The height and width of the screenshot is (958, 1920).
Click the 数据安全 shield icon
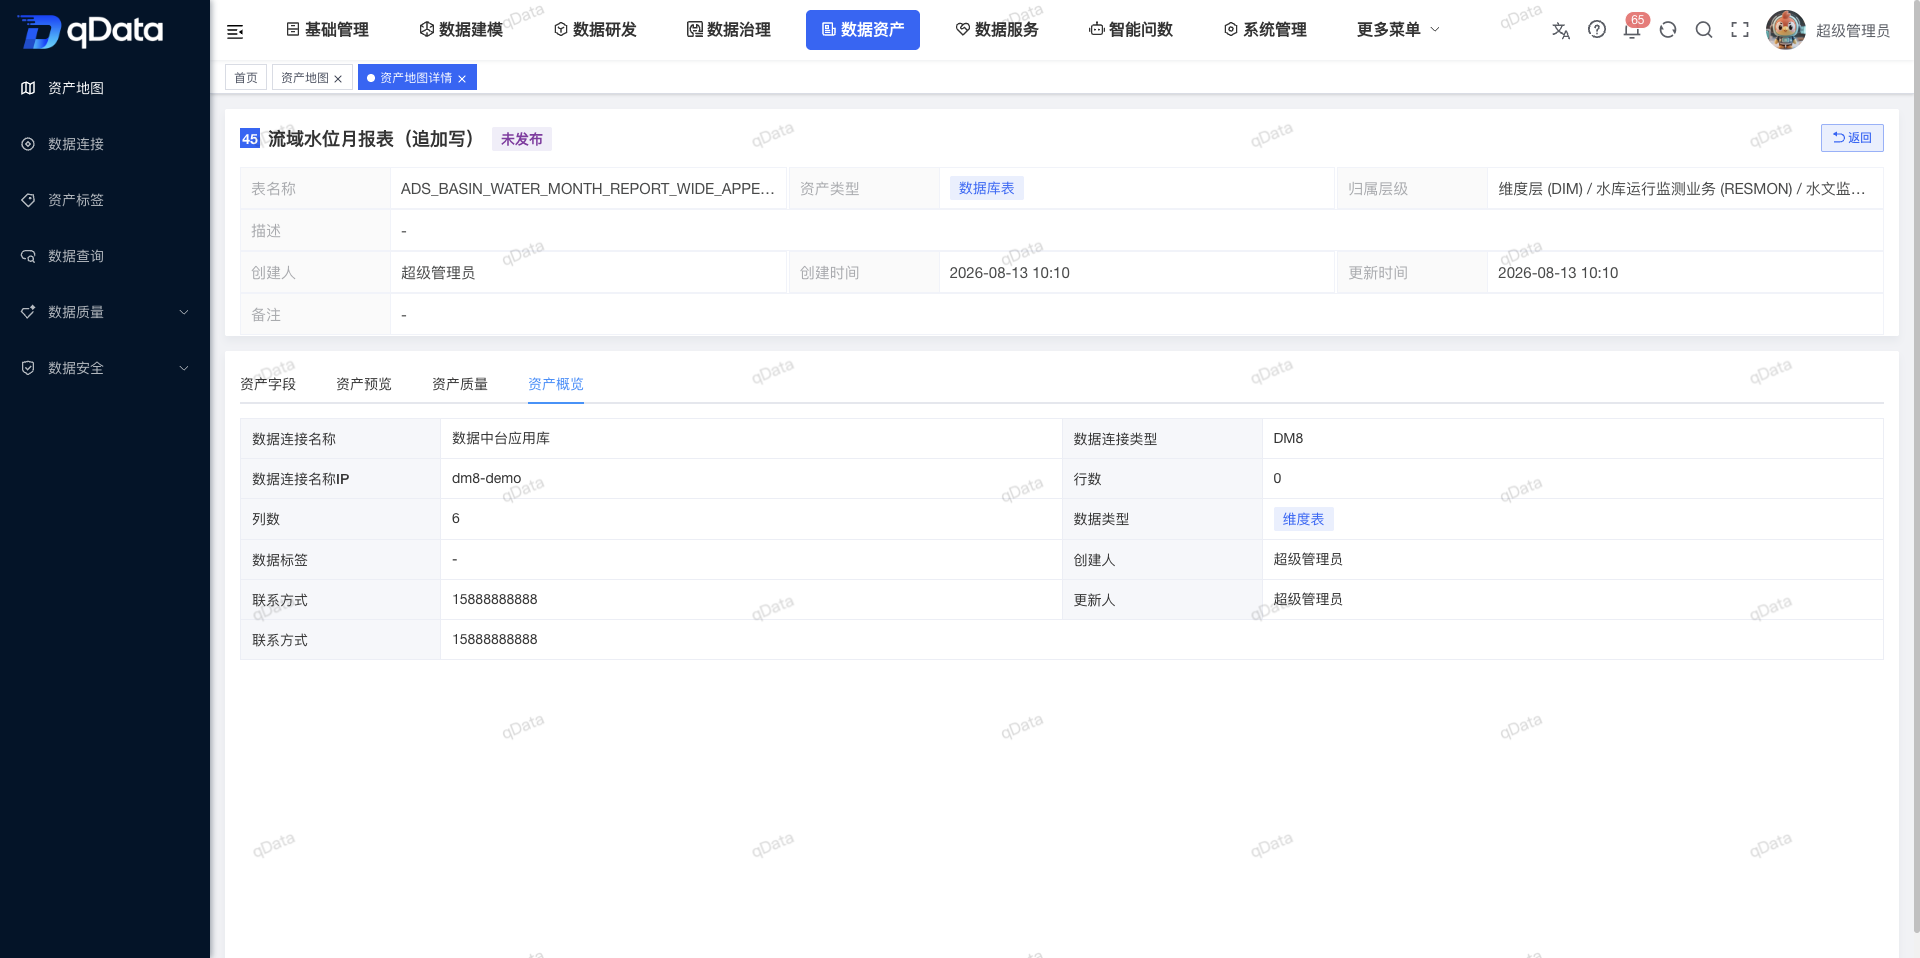[28, 368]
